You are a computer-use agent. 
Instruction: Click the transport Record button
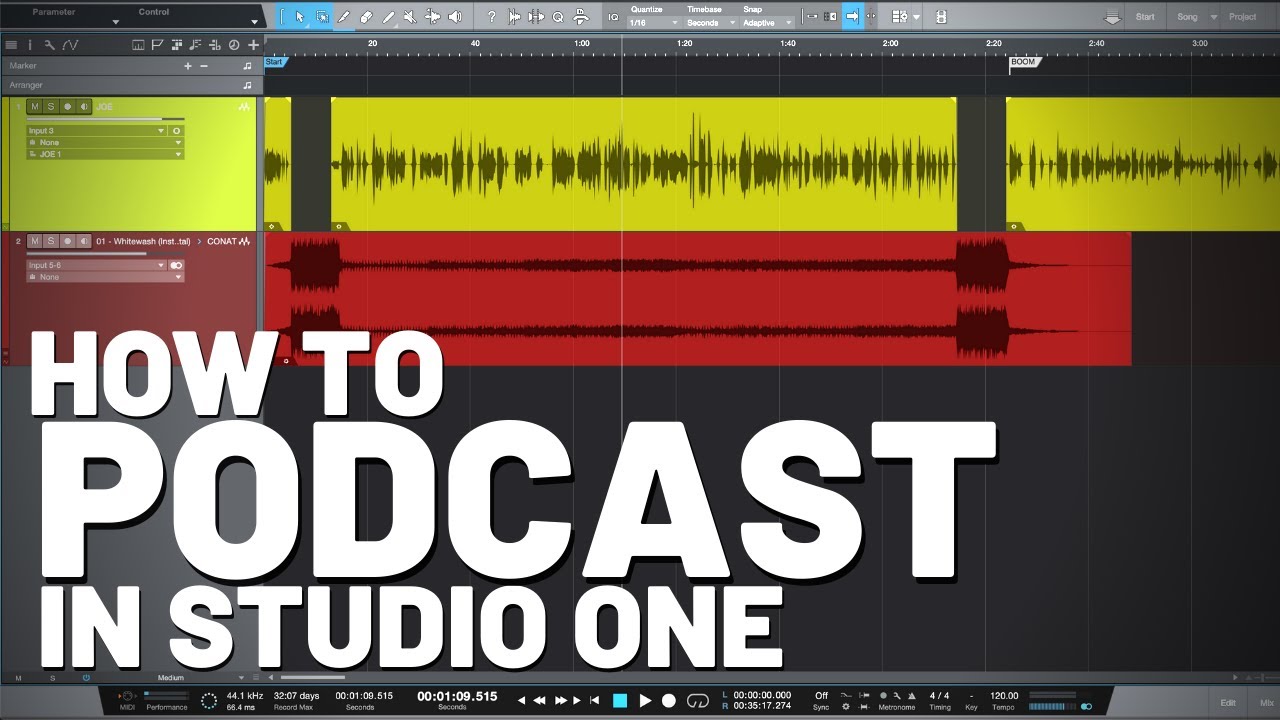(669, 700)
